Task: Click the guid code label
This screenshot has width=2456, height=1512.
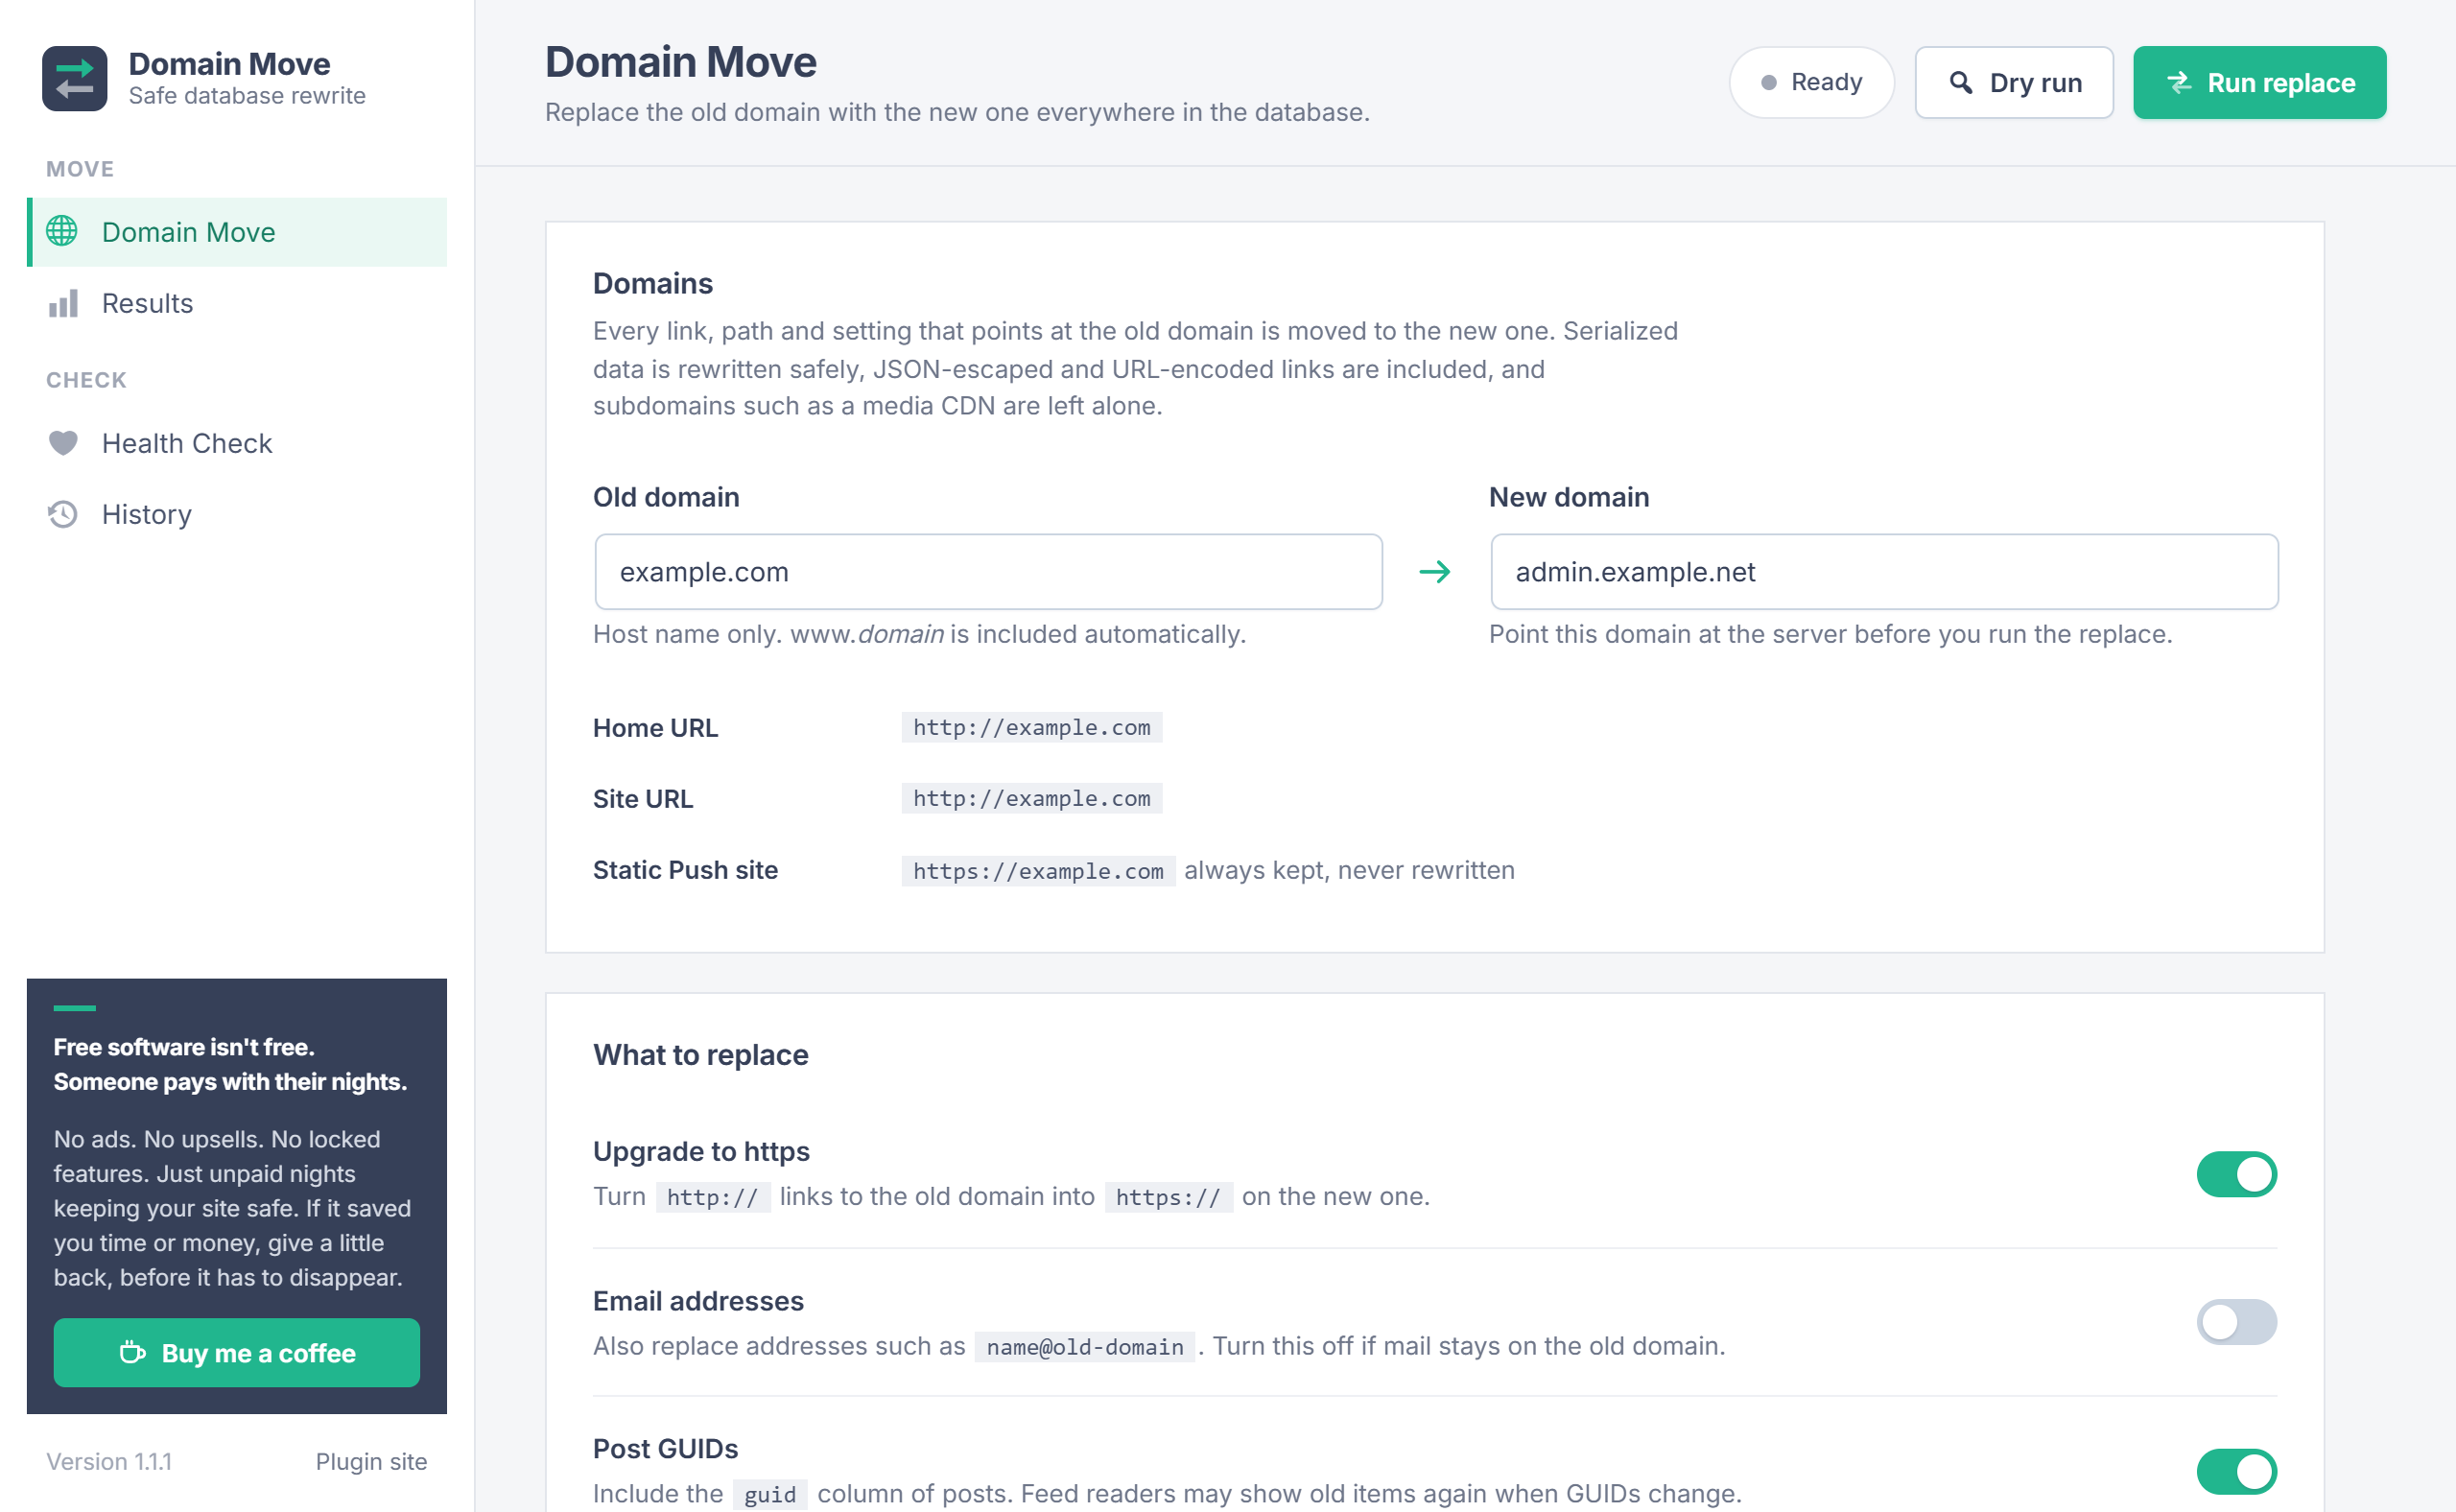Action: pos(770,1495)
